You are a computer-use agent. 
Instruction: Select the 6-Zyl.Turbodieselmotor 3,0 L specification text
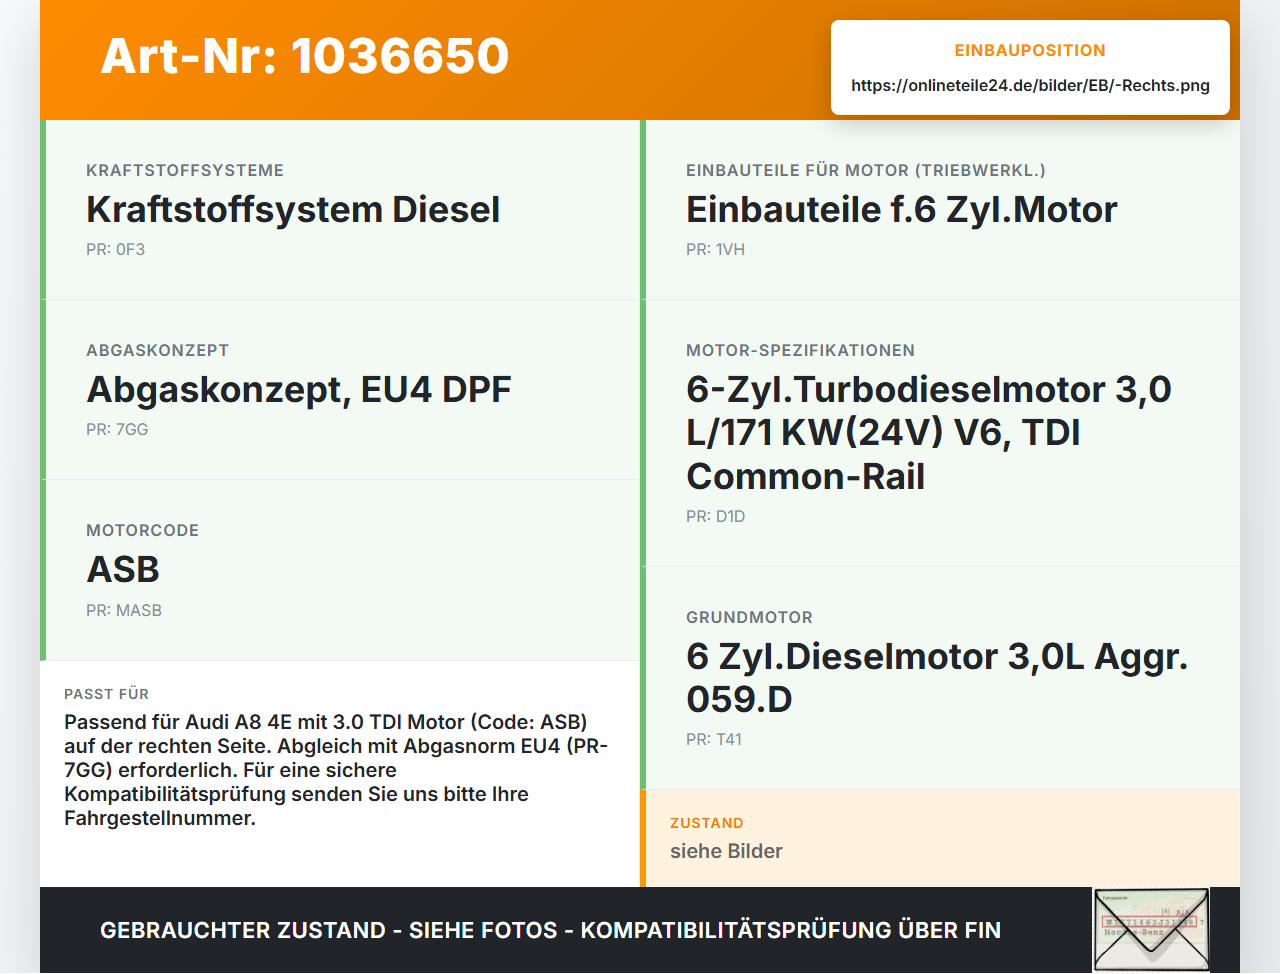(929, 433)
